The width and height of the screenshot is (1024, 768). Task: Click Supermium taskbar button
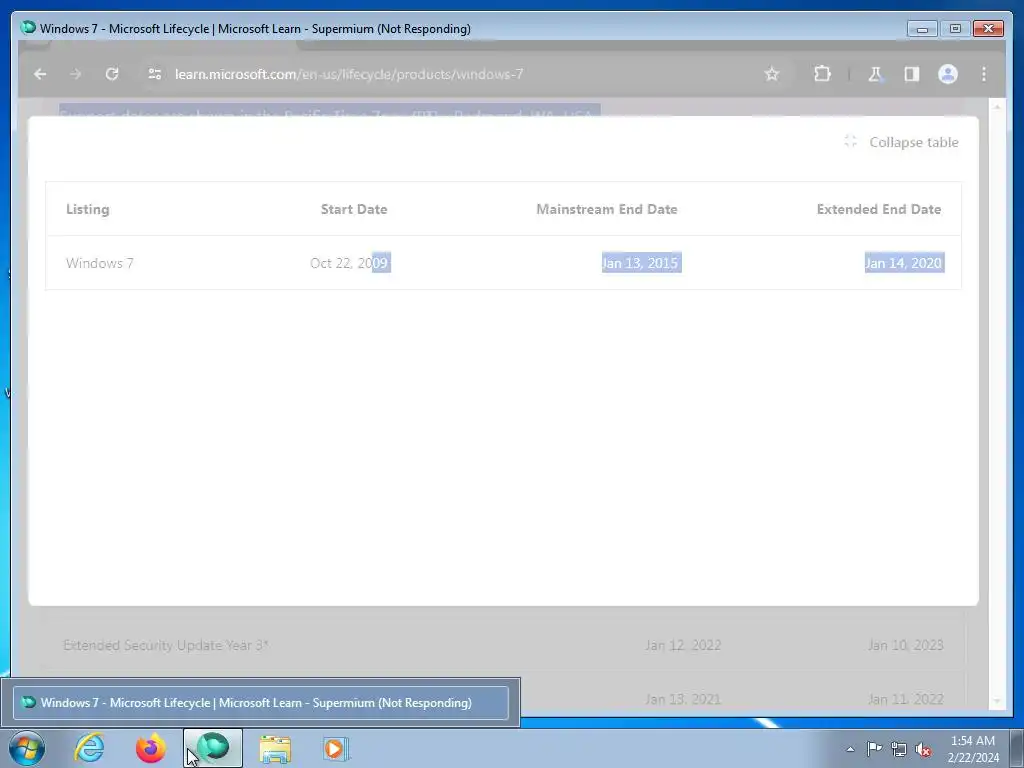pos(213,748)
